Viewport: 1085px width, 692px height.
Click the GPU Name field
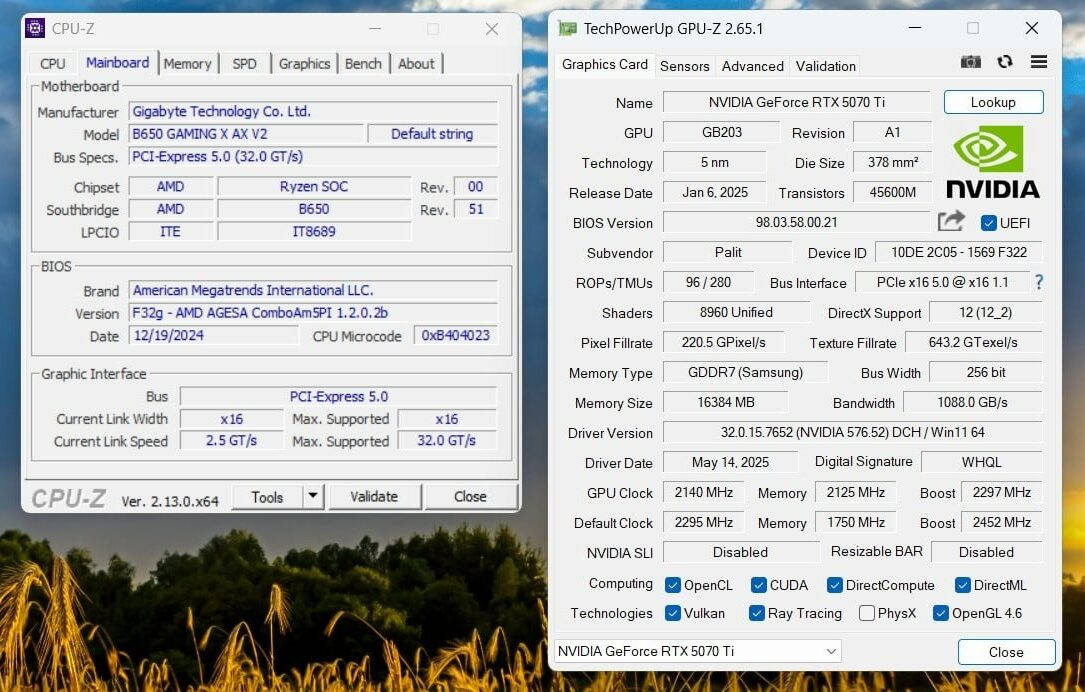[x=796, y=102]
